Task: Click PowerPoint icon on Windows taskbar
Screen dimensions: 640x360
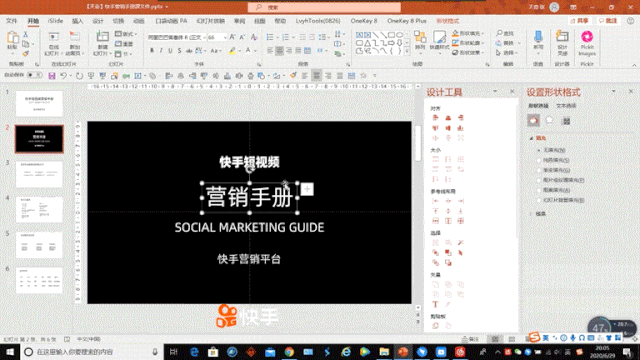Action: 403,352
